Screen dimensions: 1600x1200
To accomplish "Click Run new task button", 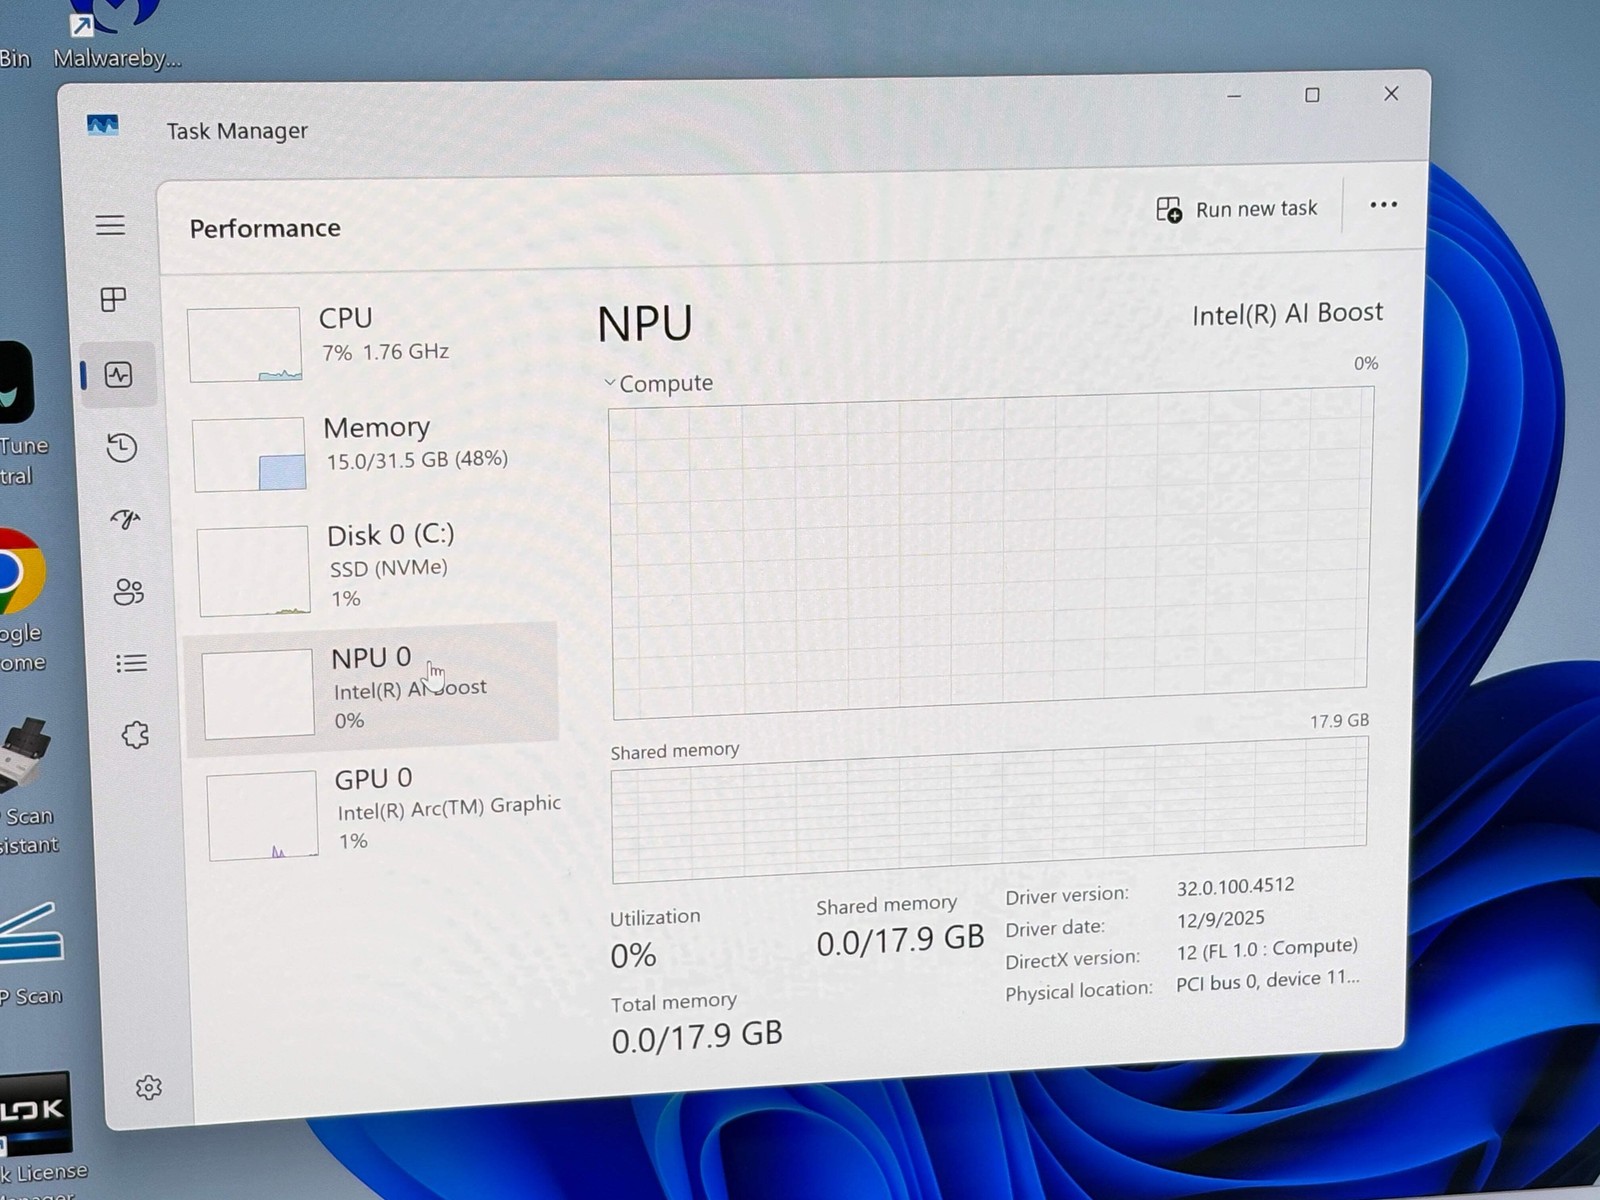I will (1237, 209).
